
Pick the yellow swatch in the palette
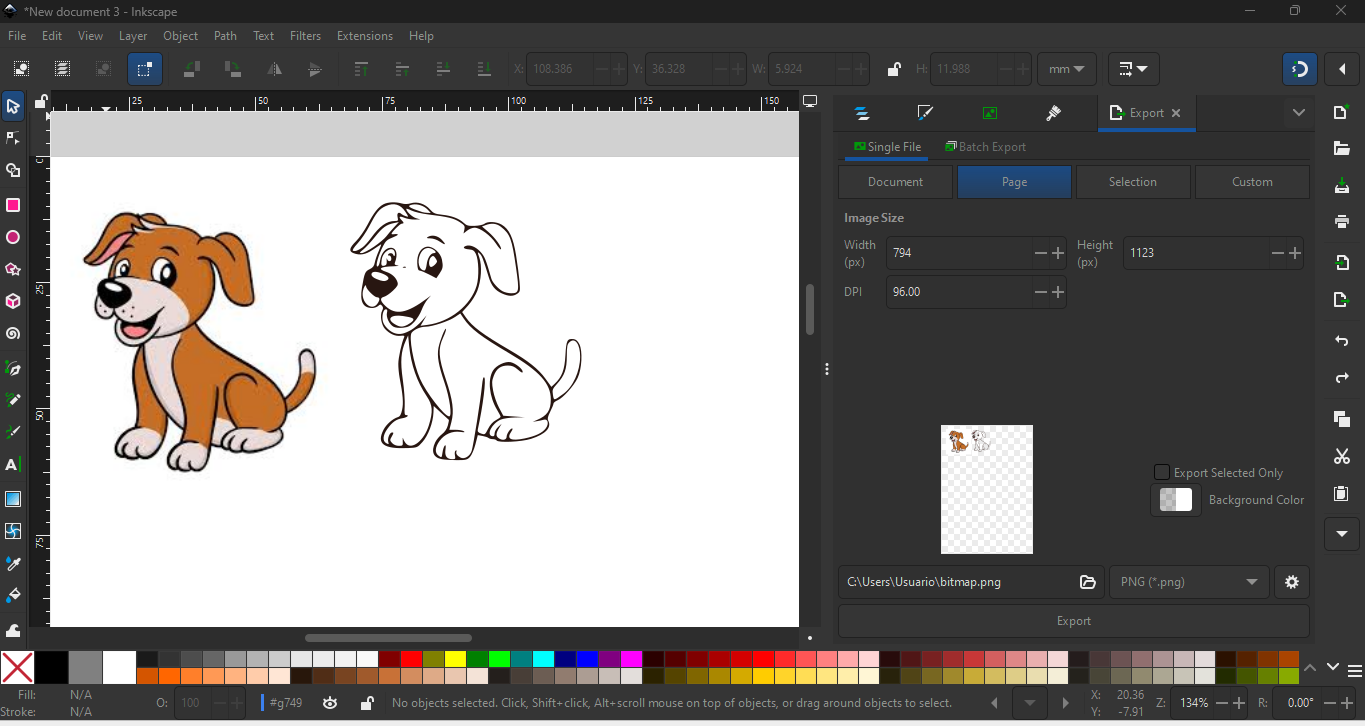(x=455, y=659)
